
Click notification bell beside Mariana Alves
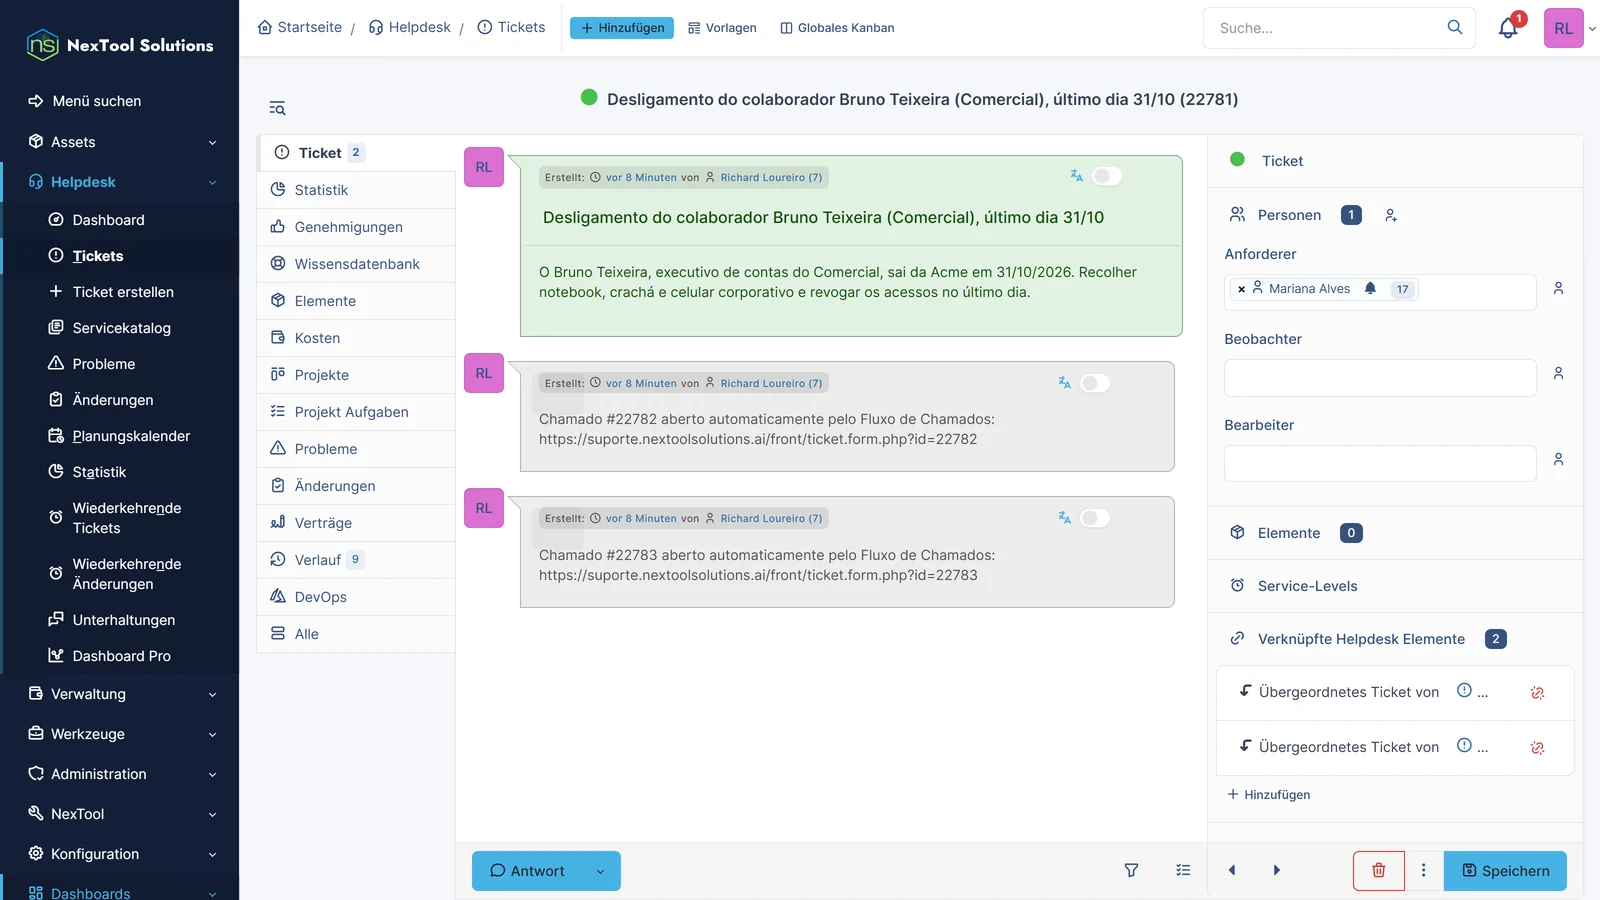coord(1370,288)
